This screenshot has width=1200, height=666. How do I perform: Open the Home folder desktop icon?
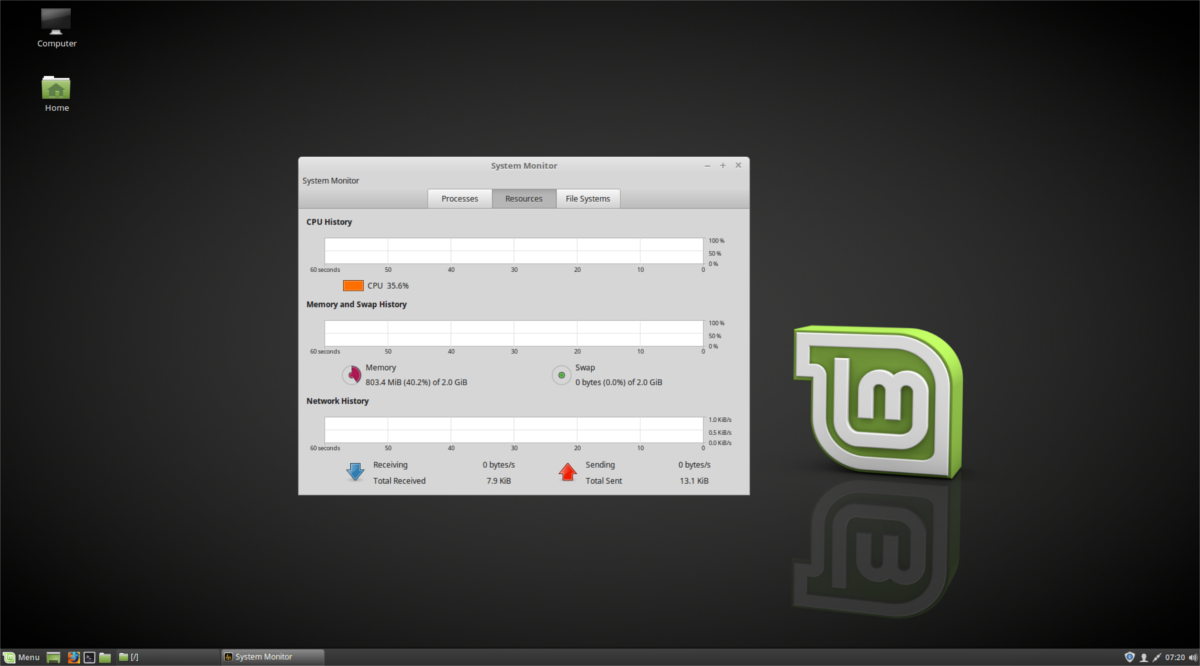(57, 93)
